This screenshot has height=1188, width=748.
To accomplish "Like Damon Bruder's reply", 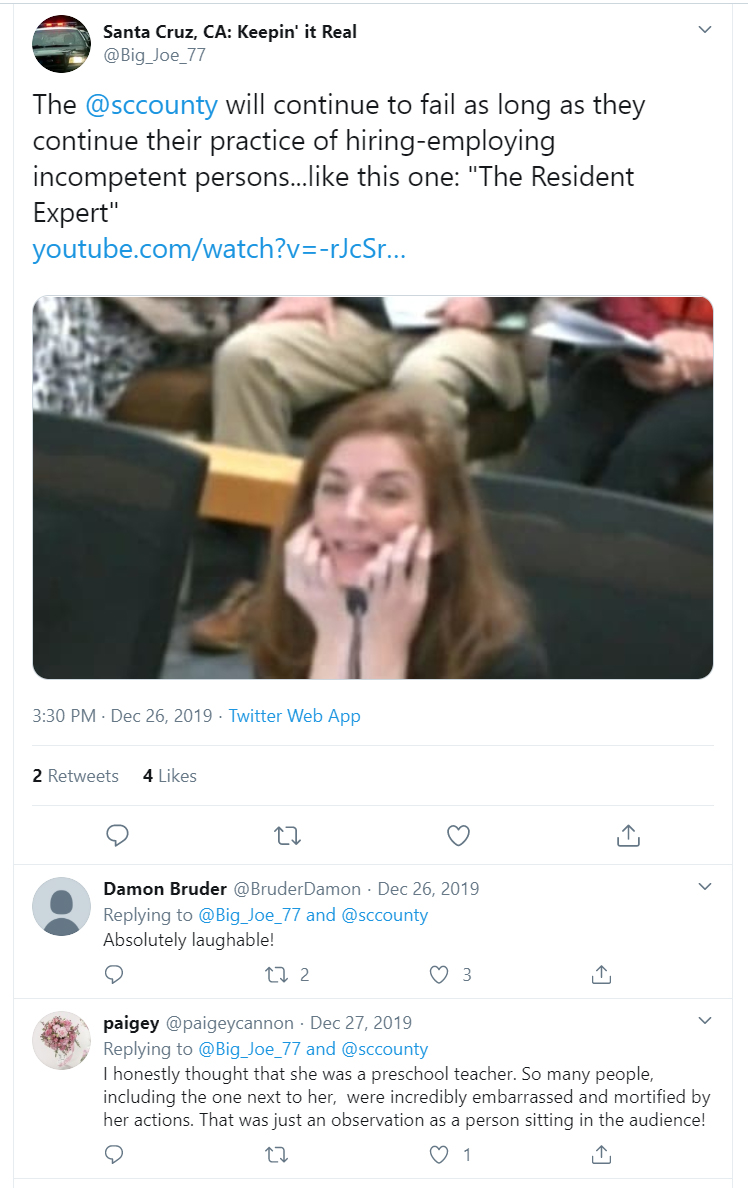I will point(439,974).
